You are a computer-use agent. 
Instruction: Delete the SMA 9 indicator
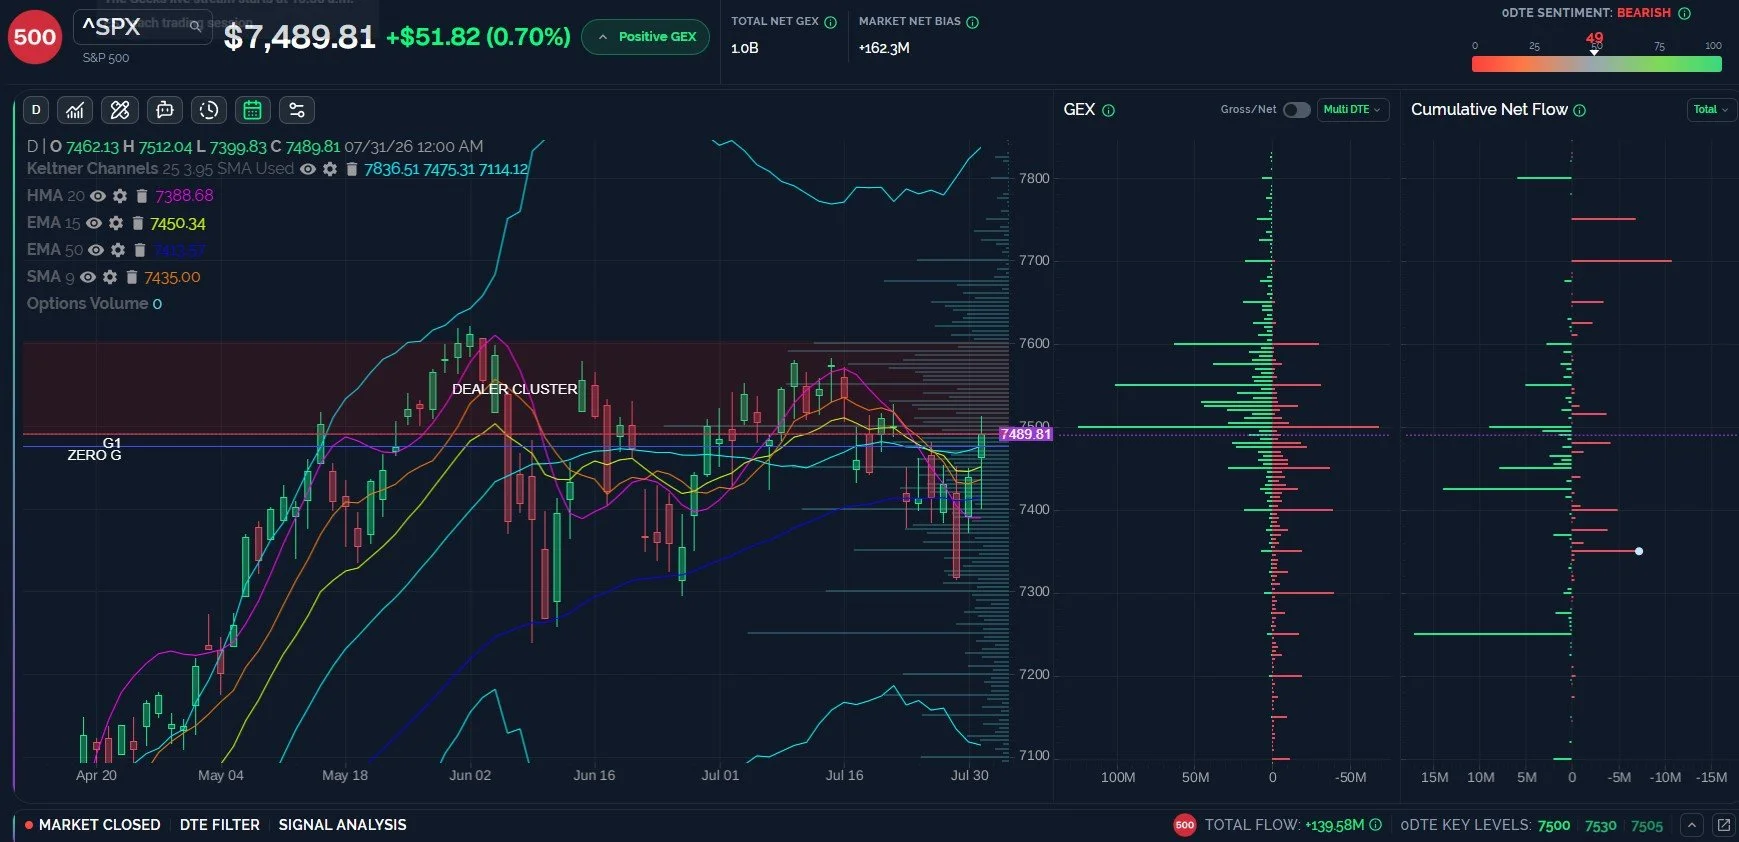[131, 277]
